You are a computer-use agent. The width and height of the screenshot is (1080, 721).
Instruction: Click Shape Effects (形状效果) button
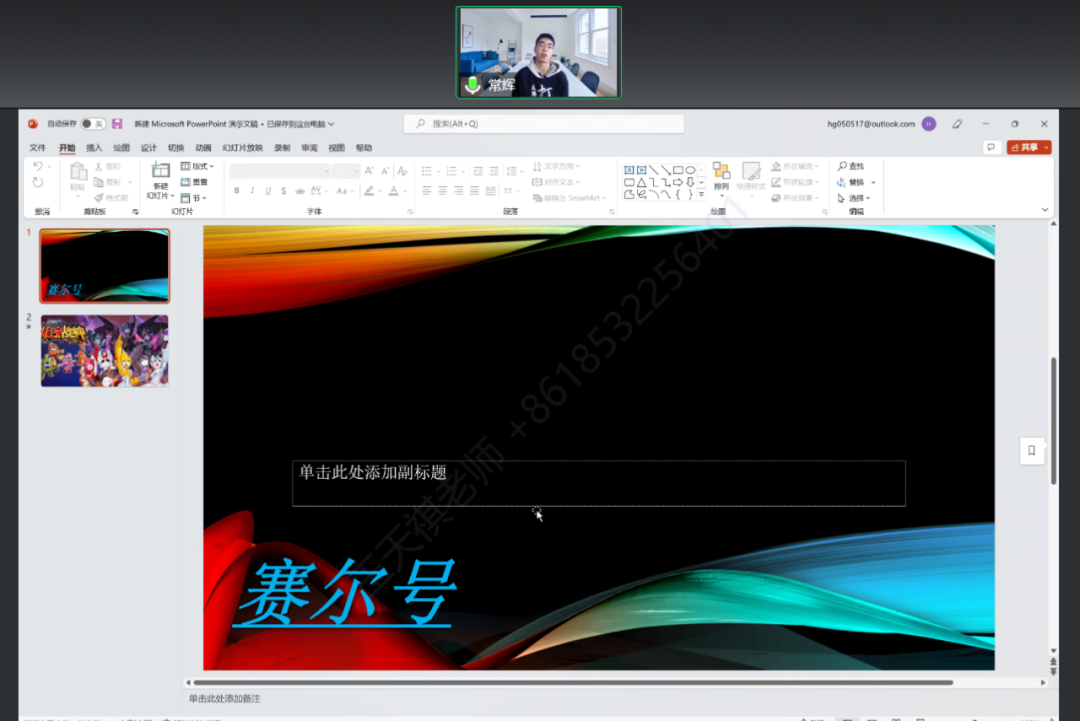click(796, 198)
